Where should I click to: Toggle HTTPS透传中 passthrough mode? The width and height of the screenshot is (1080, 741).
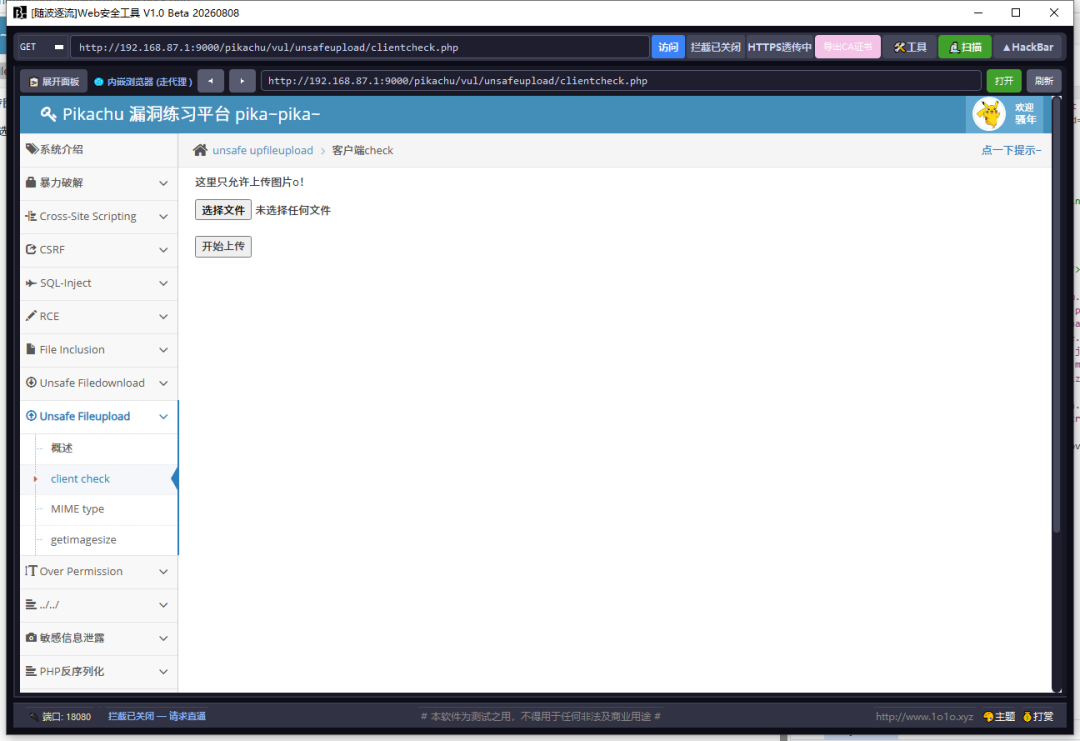[x=779, y=47]
